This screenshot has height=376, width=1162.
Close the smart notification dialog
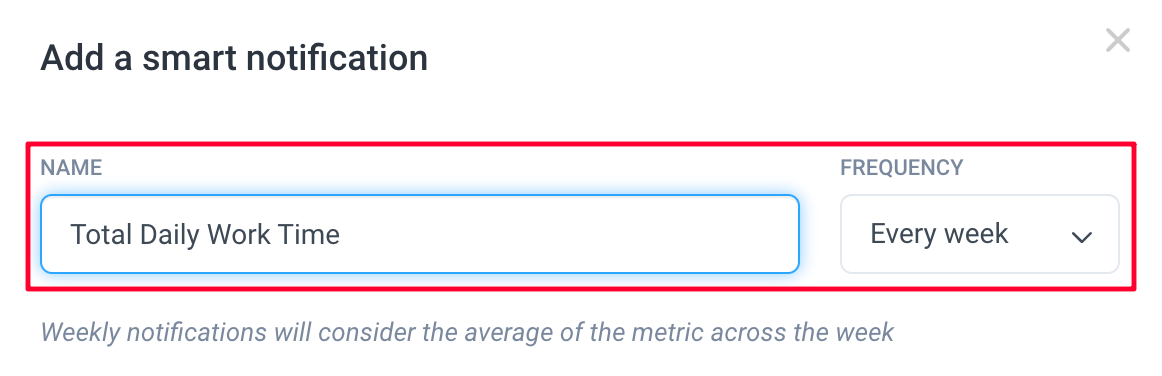[1118, 41]
